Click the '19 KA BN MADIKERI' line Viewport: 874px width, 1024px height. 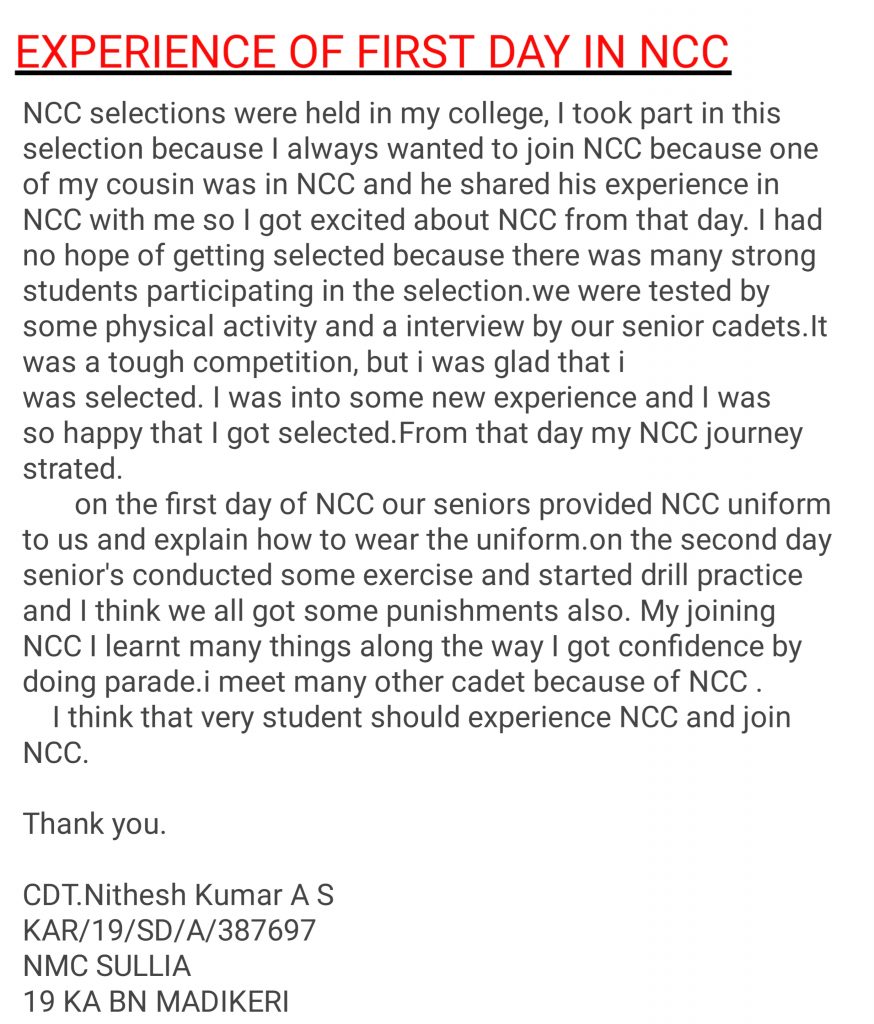tap(155, 1002)
